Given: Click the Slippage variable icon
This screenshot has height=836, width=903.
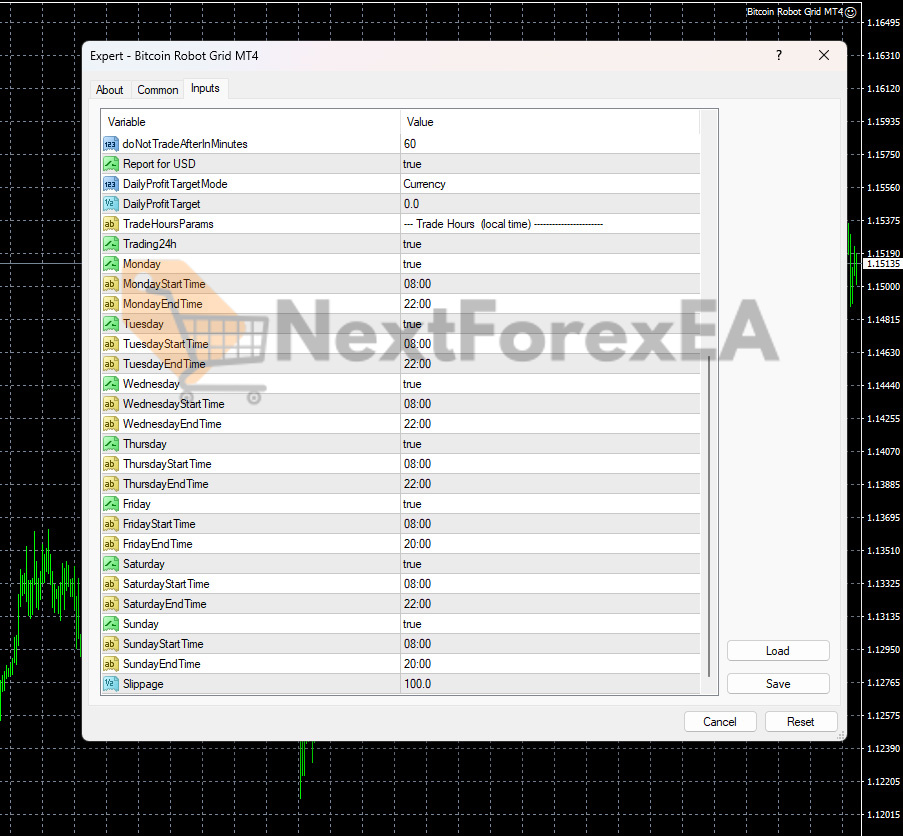Looking at the screenshot, I should tap(111, 684).
